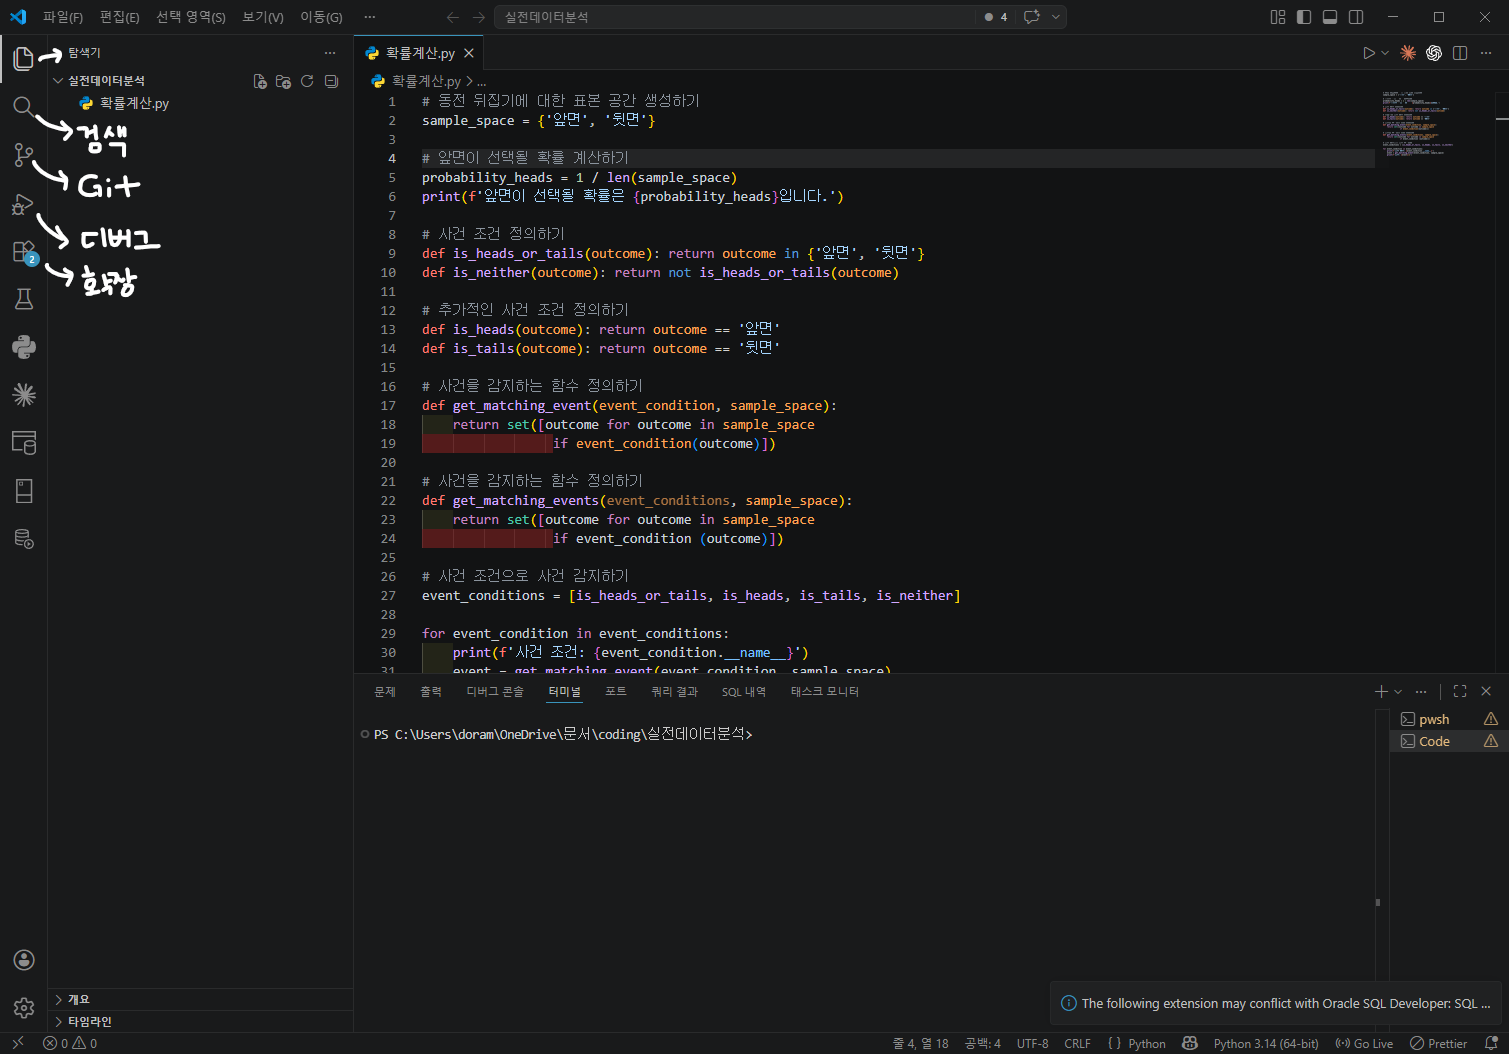The image size is (1509, 1054).
Task: Open the Extensions view icon
Action: tap(23, 252)
